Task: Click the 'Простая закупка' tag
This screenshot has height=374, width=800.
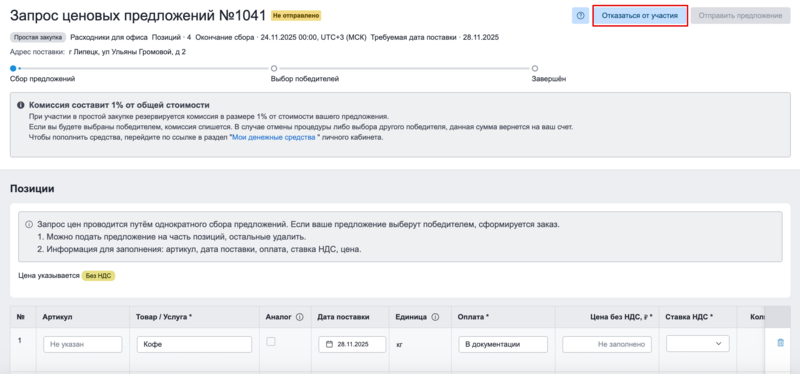Action: (38, 37)
